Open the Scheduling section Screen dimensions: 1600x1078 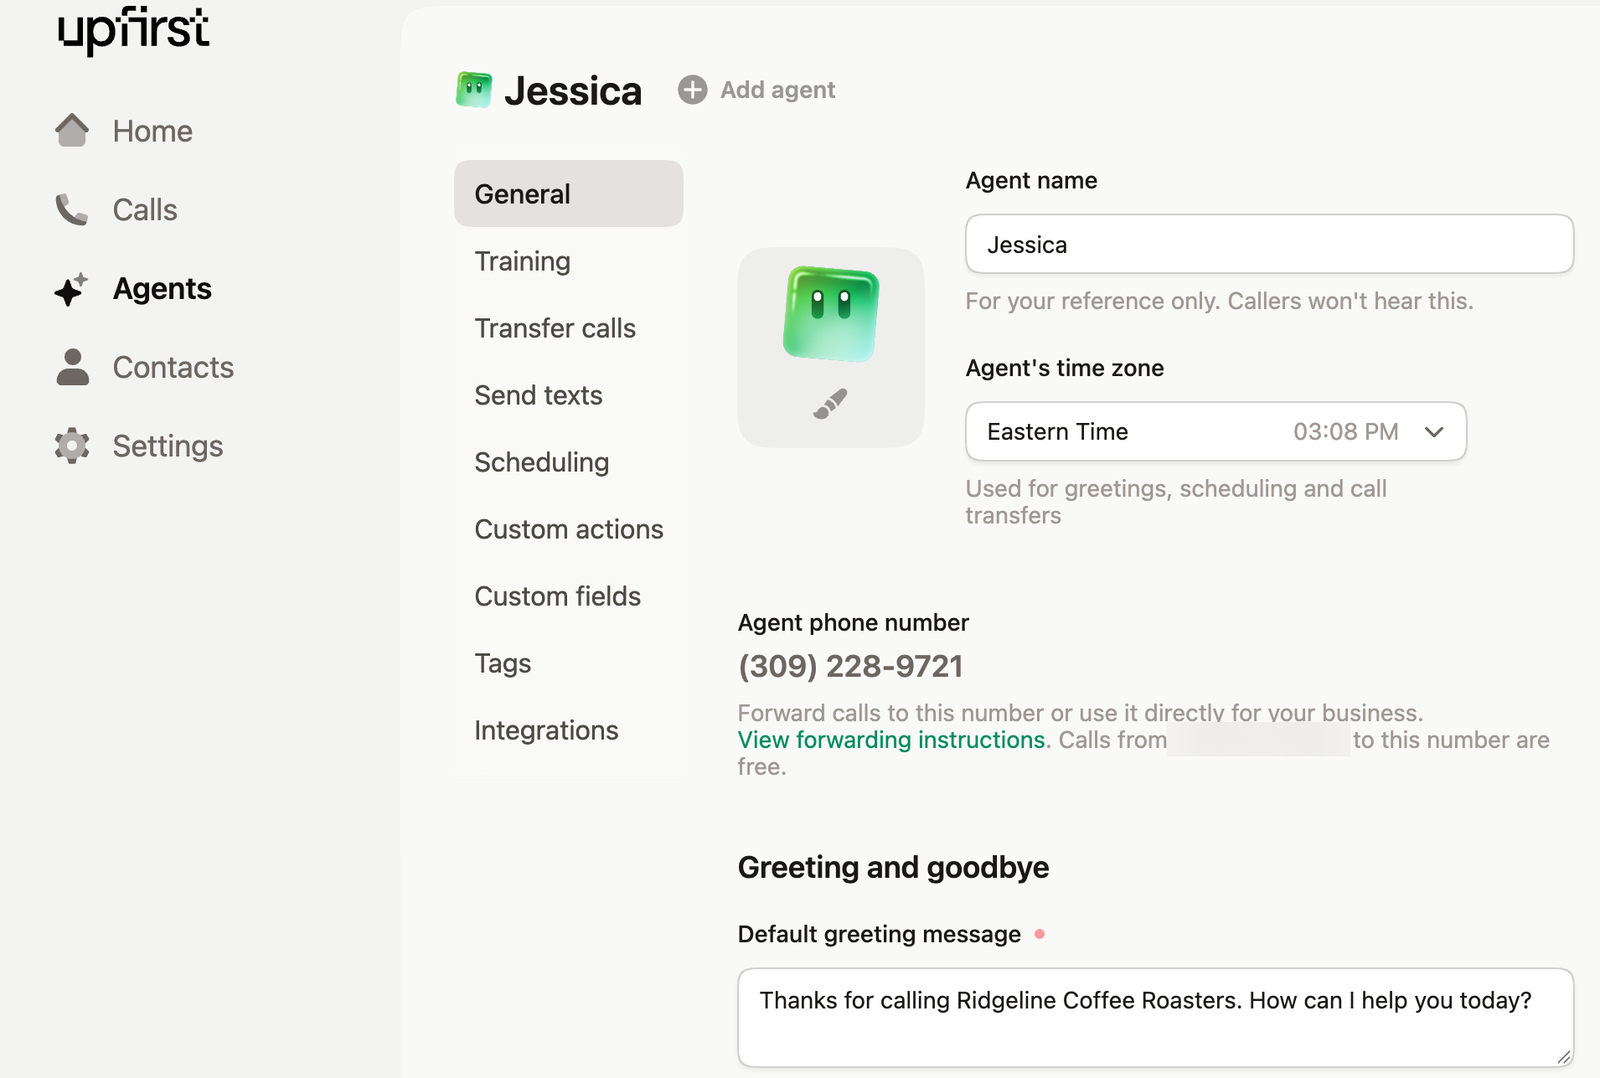click(x=542, y=462)
